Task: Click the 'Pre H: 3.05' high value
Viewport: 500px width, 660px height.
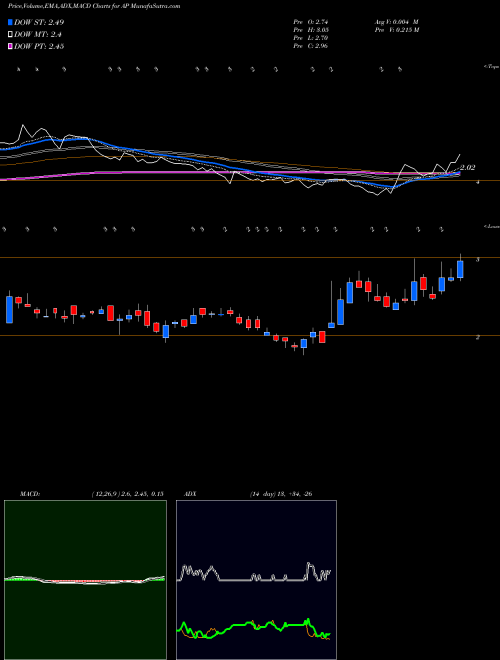Action: point(311,30)
